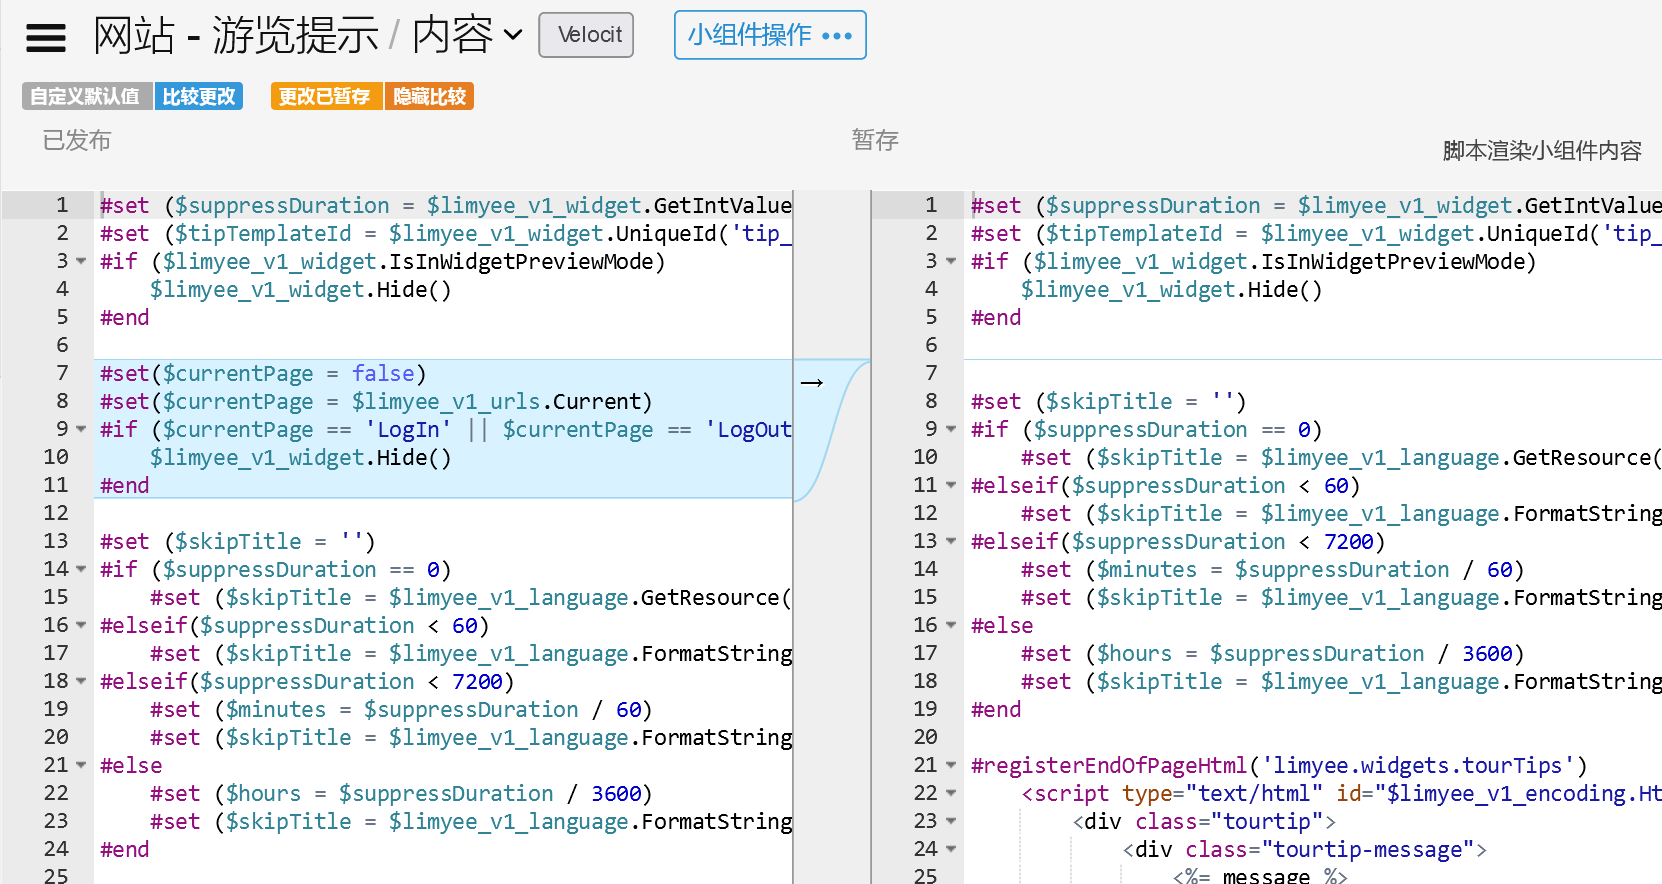Screen dimensions: 1662x884
Task: Fold right pane #registerEndOfPageHtml at line 21
Action: point(951,766)
